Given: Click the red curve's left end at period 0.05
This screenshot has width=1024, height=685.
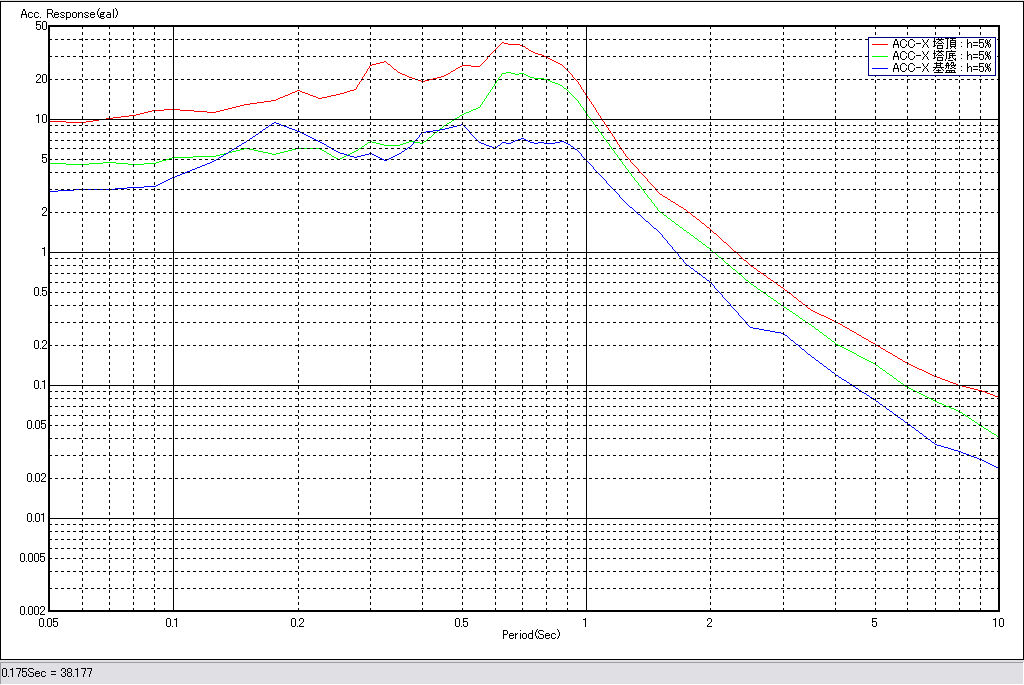Looking at the screenshot, I should pyautogui.click(x=51, y=121).
